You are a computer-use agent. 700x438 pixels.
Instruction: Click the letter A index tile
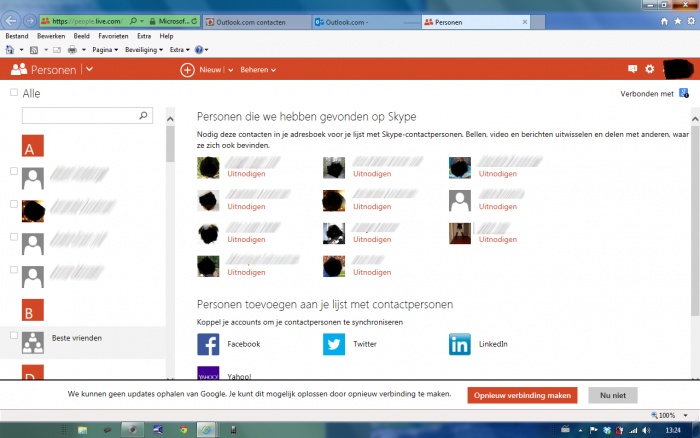(x=33, y=146)
